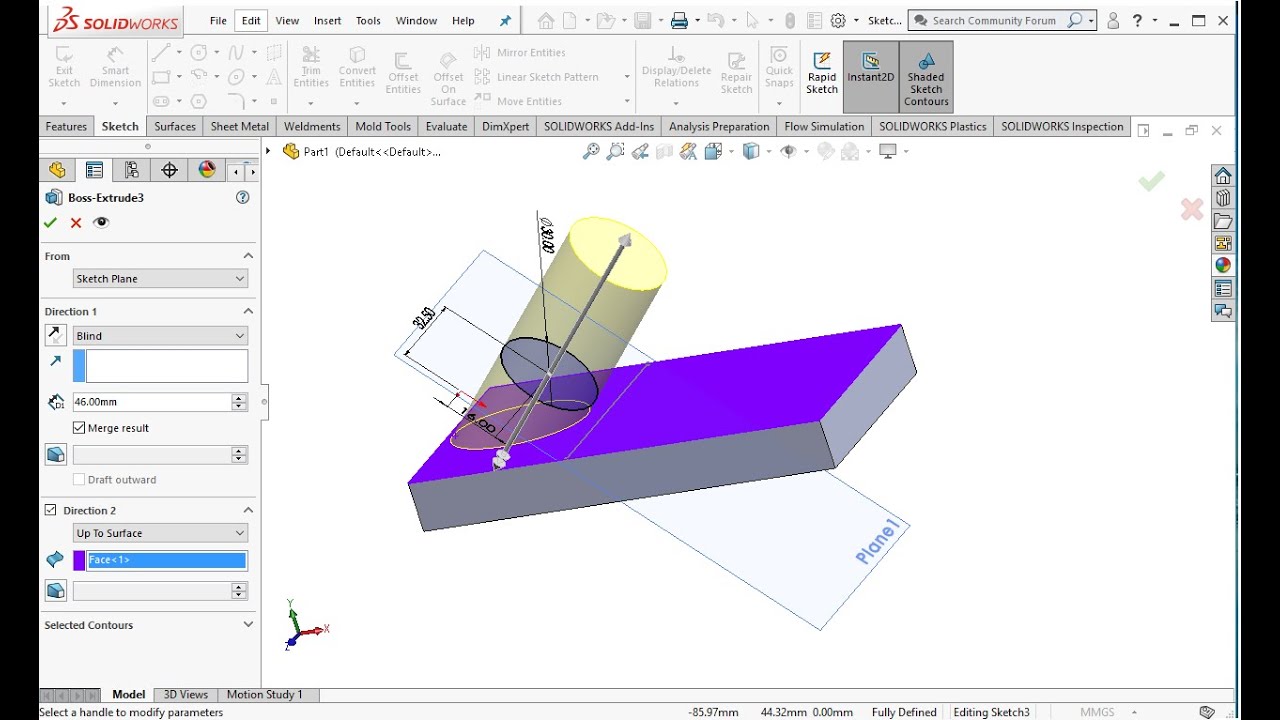Switch to the Motion Study 1 tab
This screenshot has height=720, width=1280.
pyautogui.click(x=264, y=694)
